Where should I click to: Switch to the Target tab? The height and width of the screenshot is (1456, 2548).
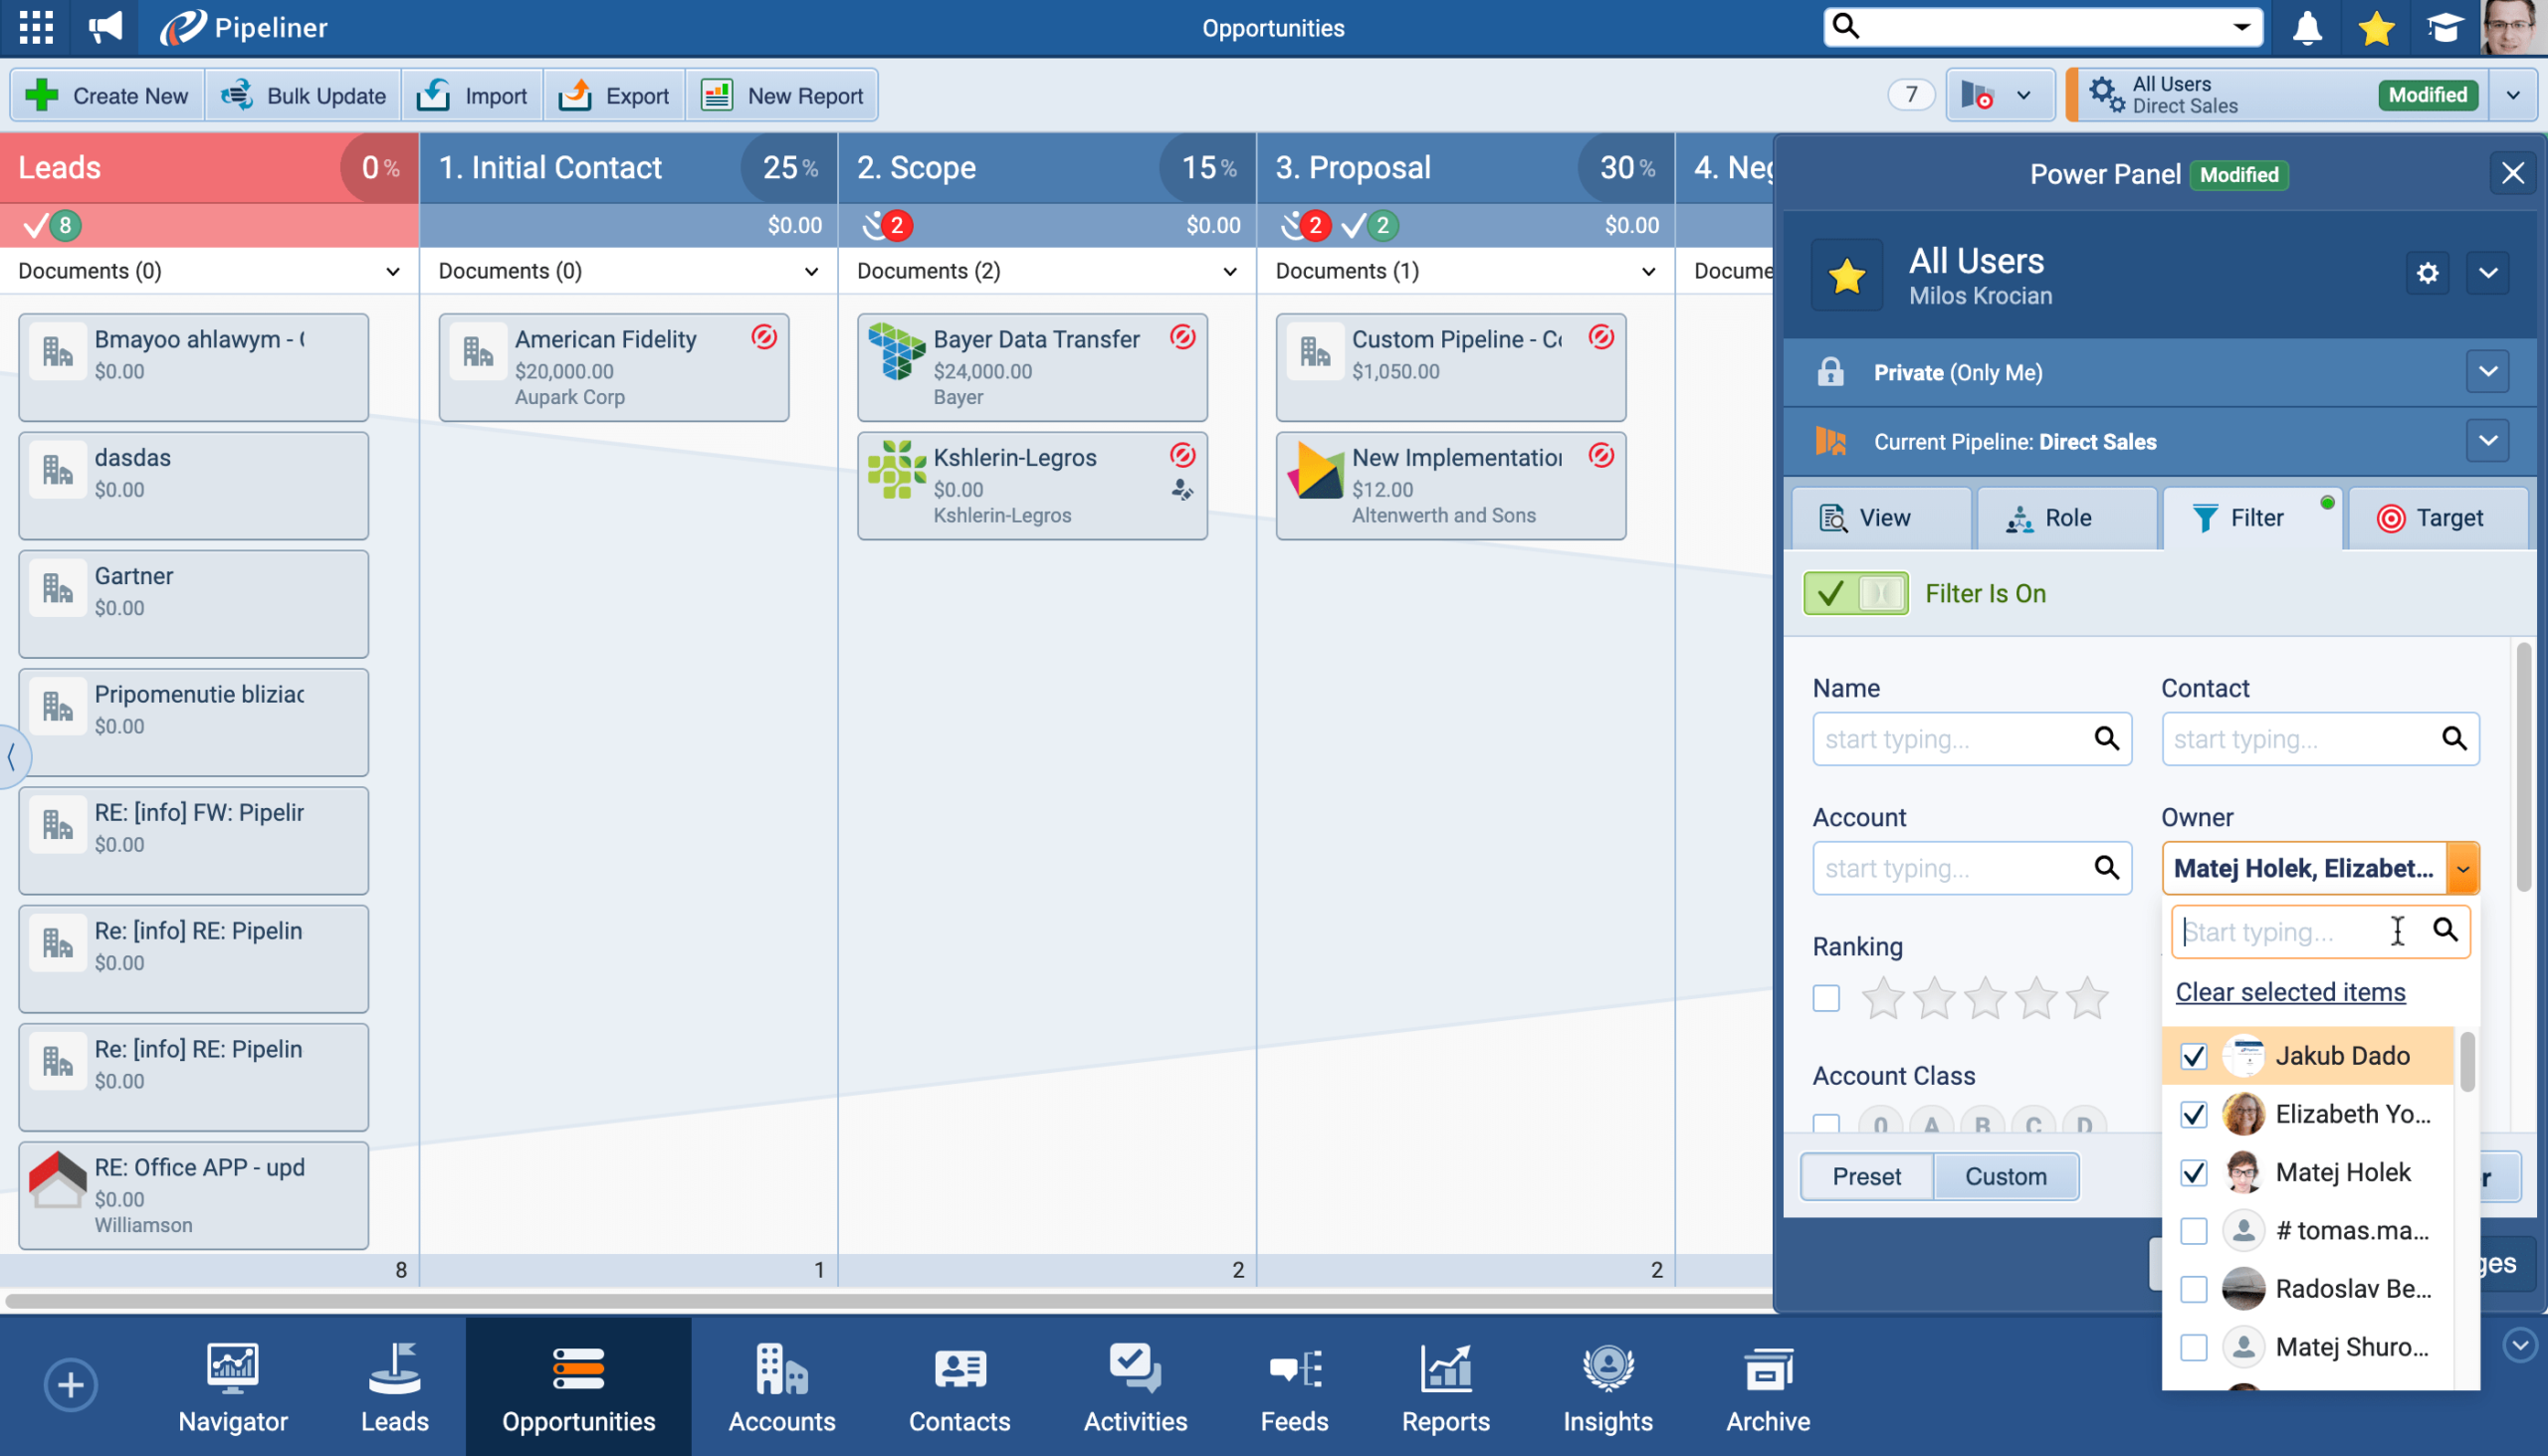point(2436,518)
